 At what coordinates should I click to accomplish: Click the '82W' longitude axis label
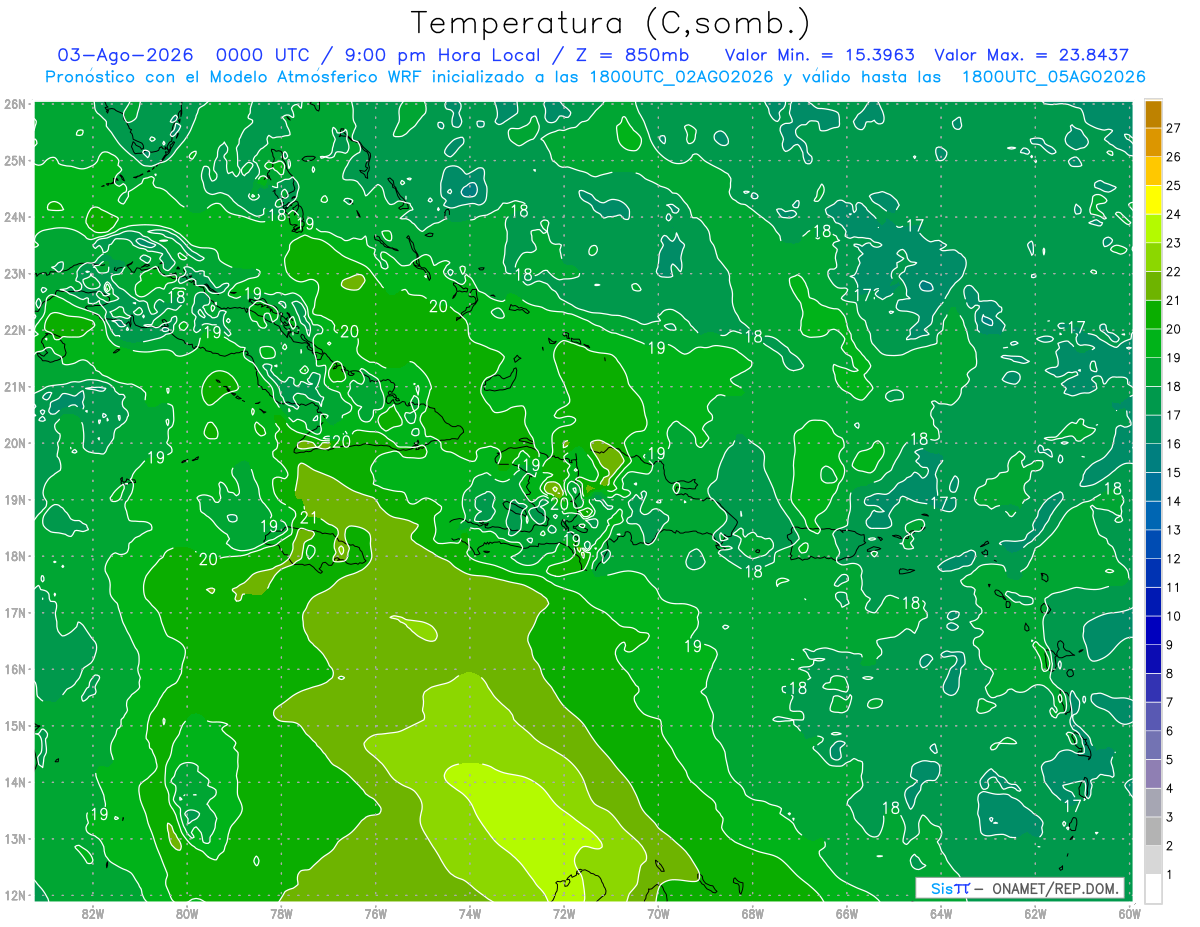(93, 913)
